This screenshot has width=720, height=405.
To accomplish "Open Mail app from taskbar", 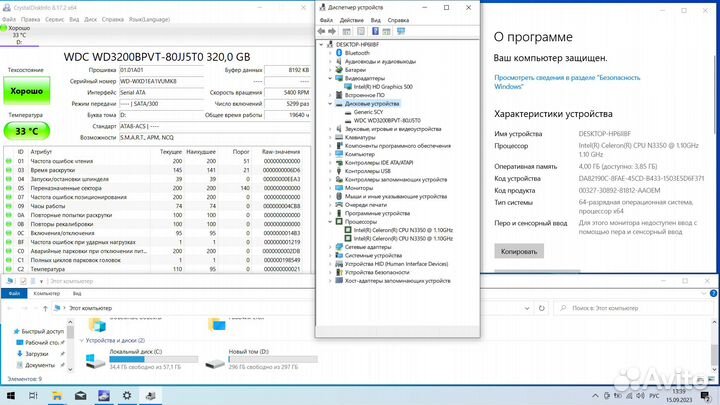I will (x=80, y=395).
